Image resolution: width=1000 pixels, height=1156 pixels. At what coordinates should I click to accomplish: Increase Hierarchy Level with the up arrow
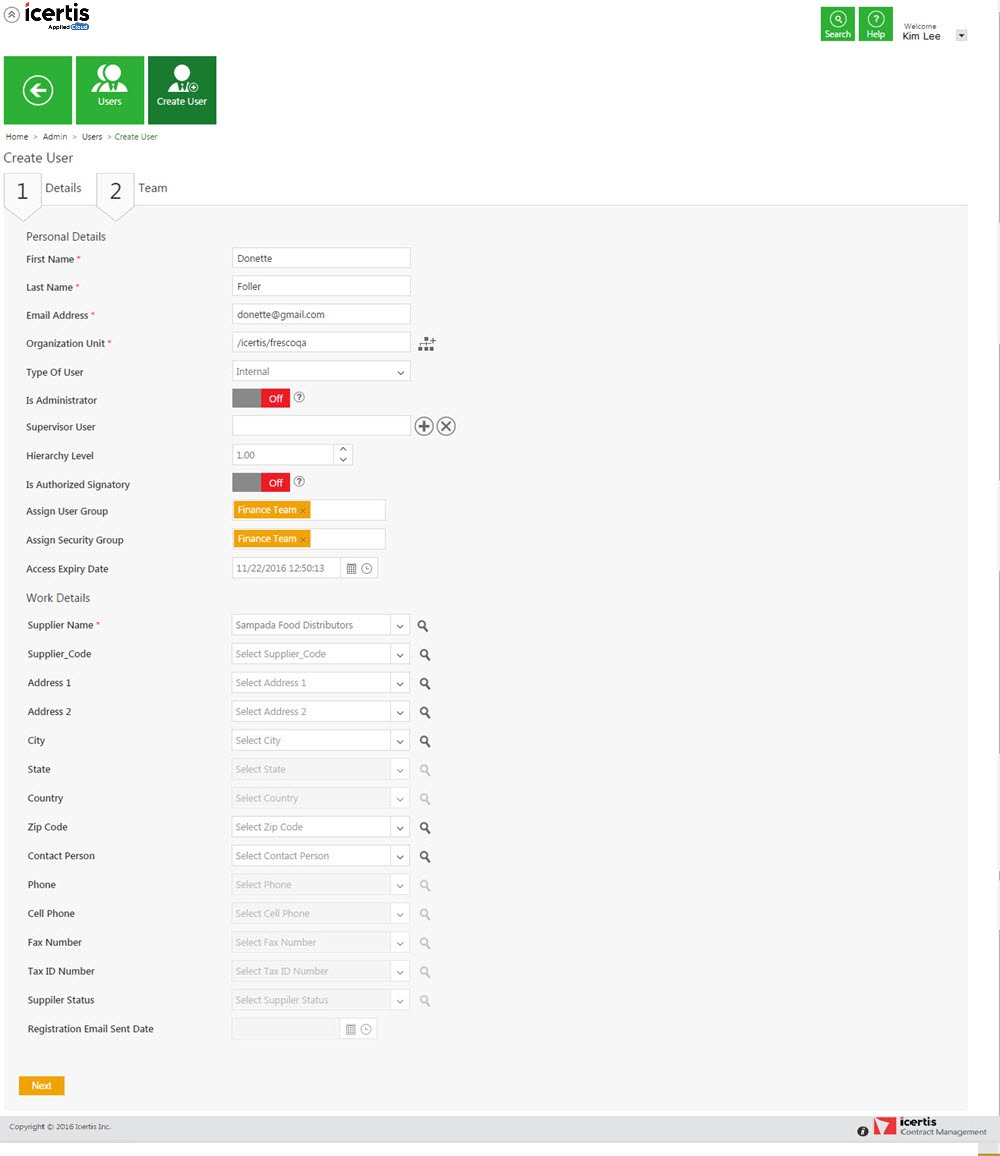tap(343, 450)
